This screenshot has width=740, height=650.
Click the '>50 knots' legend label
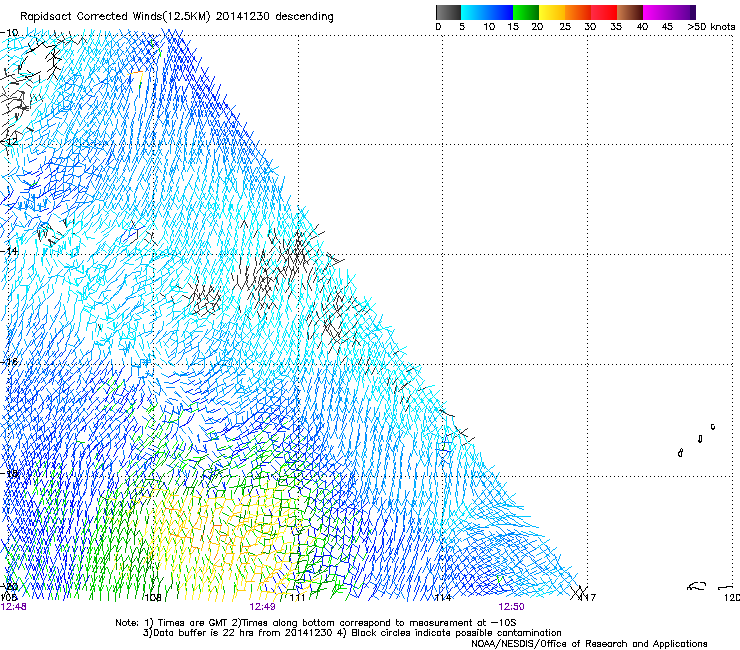[711, 27]
